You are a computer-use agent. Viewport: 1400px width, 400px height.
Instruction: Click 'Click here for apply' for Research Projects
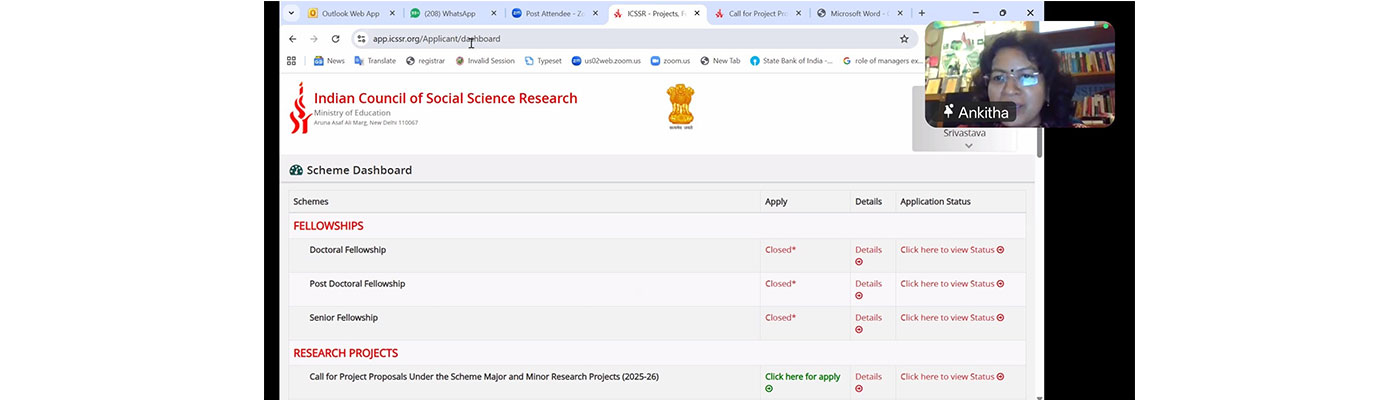(x=802, y=377)
